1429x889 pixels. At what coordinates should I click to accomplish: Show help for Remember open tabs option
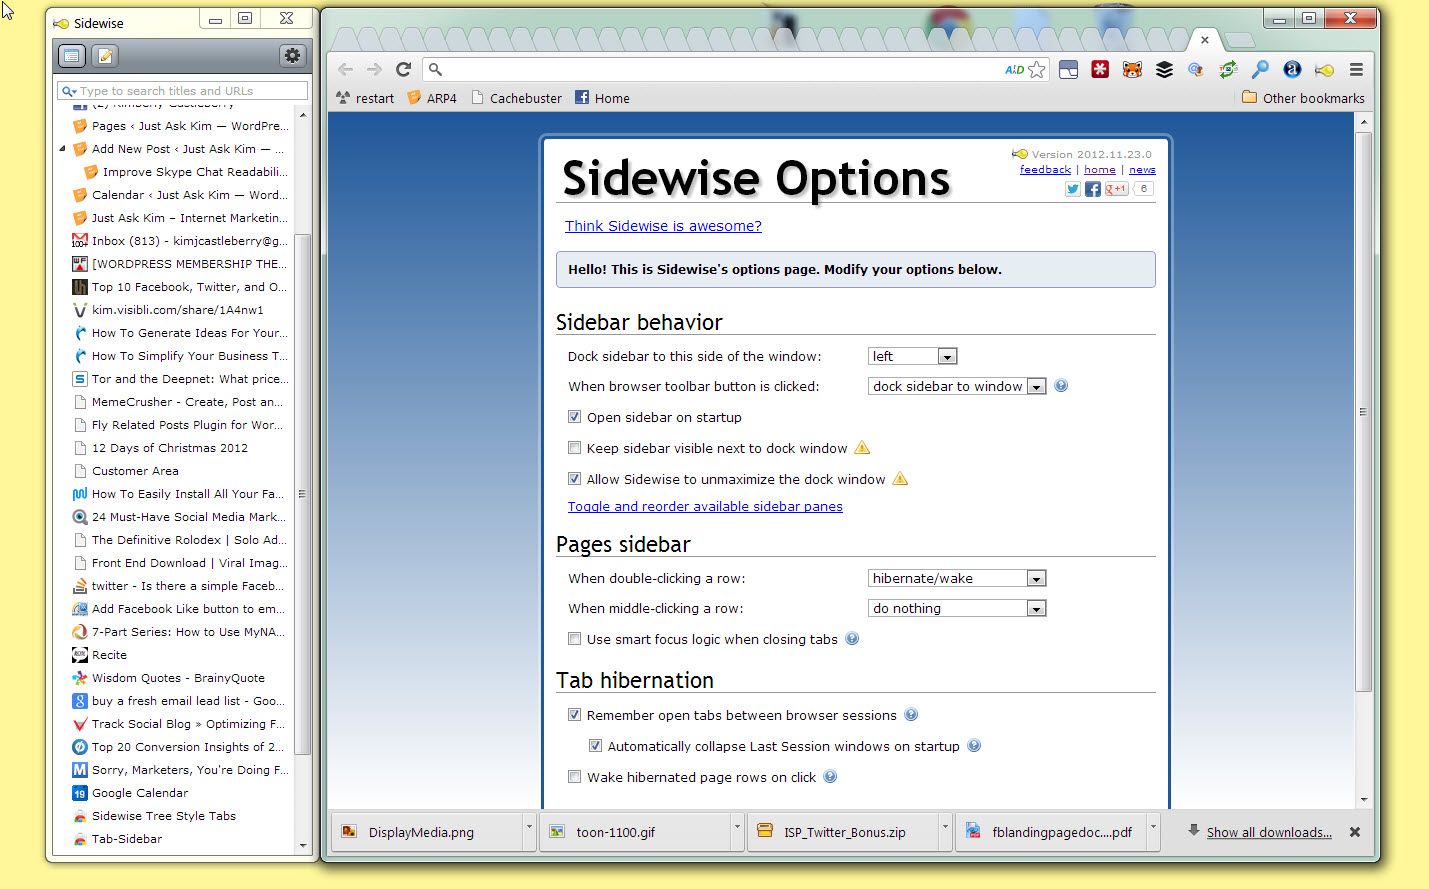coord(911,714)
